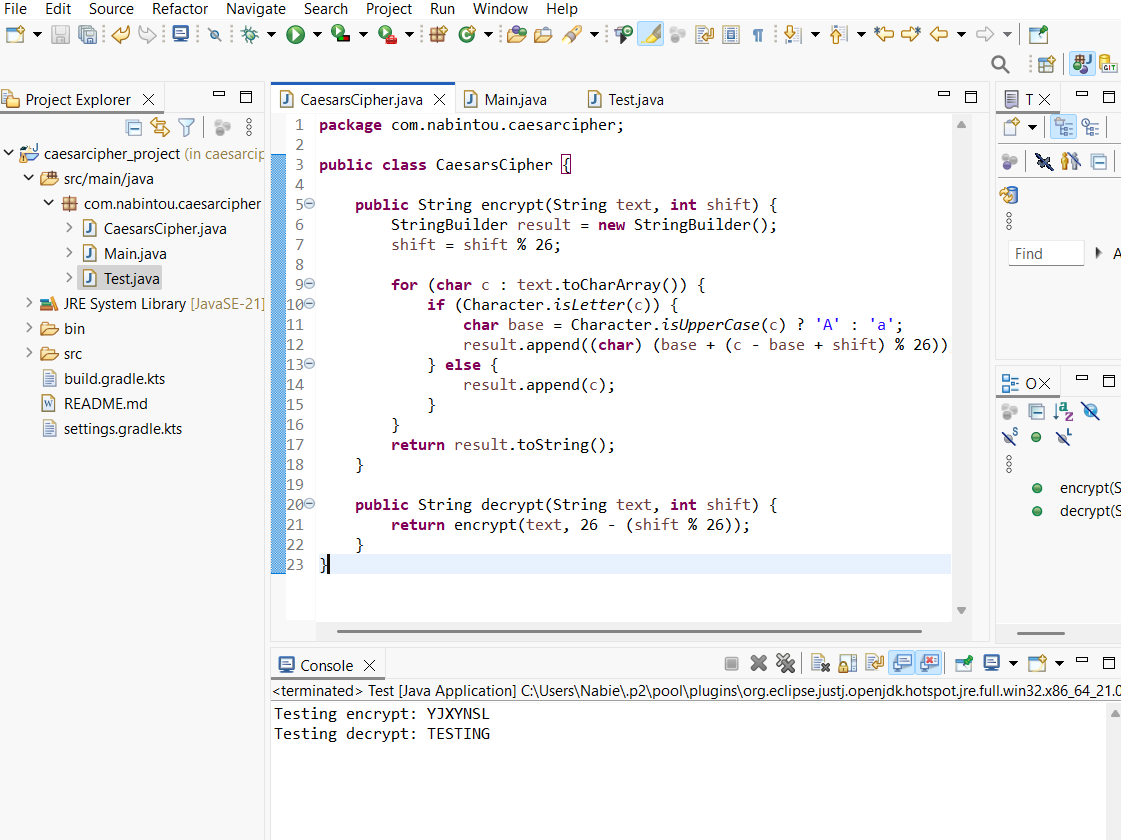Open the Project menu
Image resolution: width=1121 pixels, height=840 pixels.
point(389,9)
